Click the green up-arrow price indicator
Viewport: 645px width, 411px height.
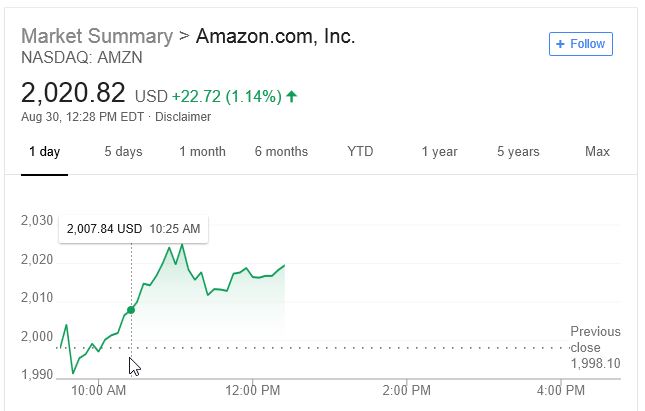coord(292,97)
